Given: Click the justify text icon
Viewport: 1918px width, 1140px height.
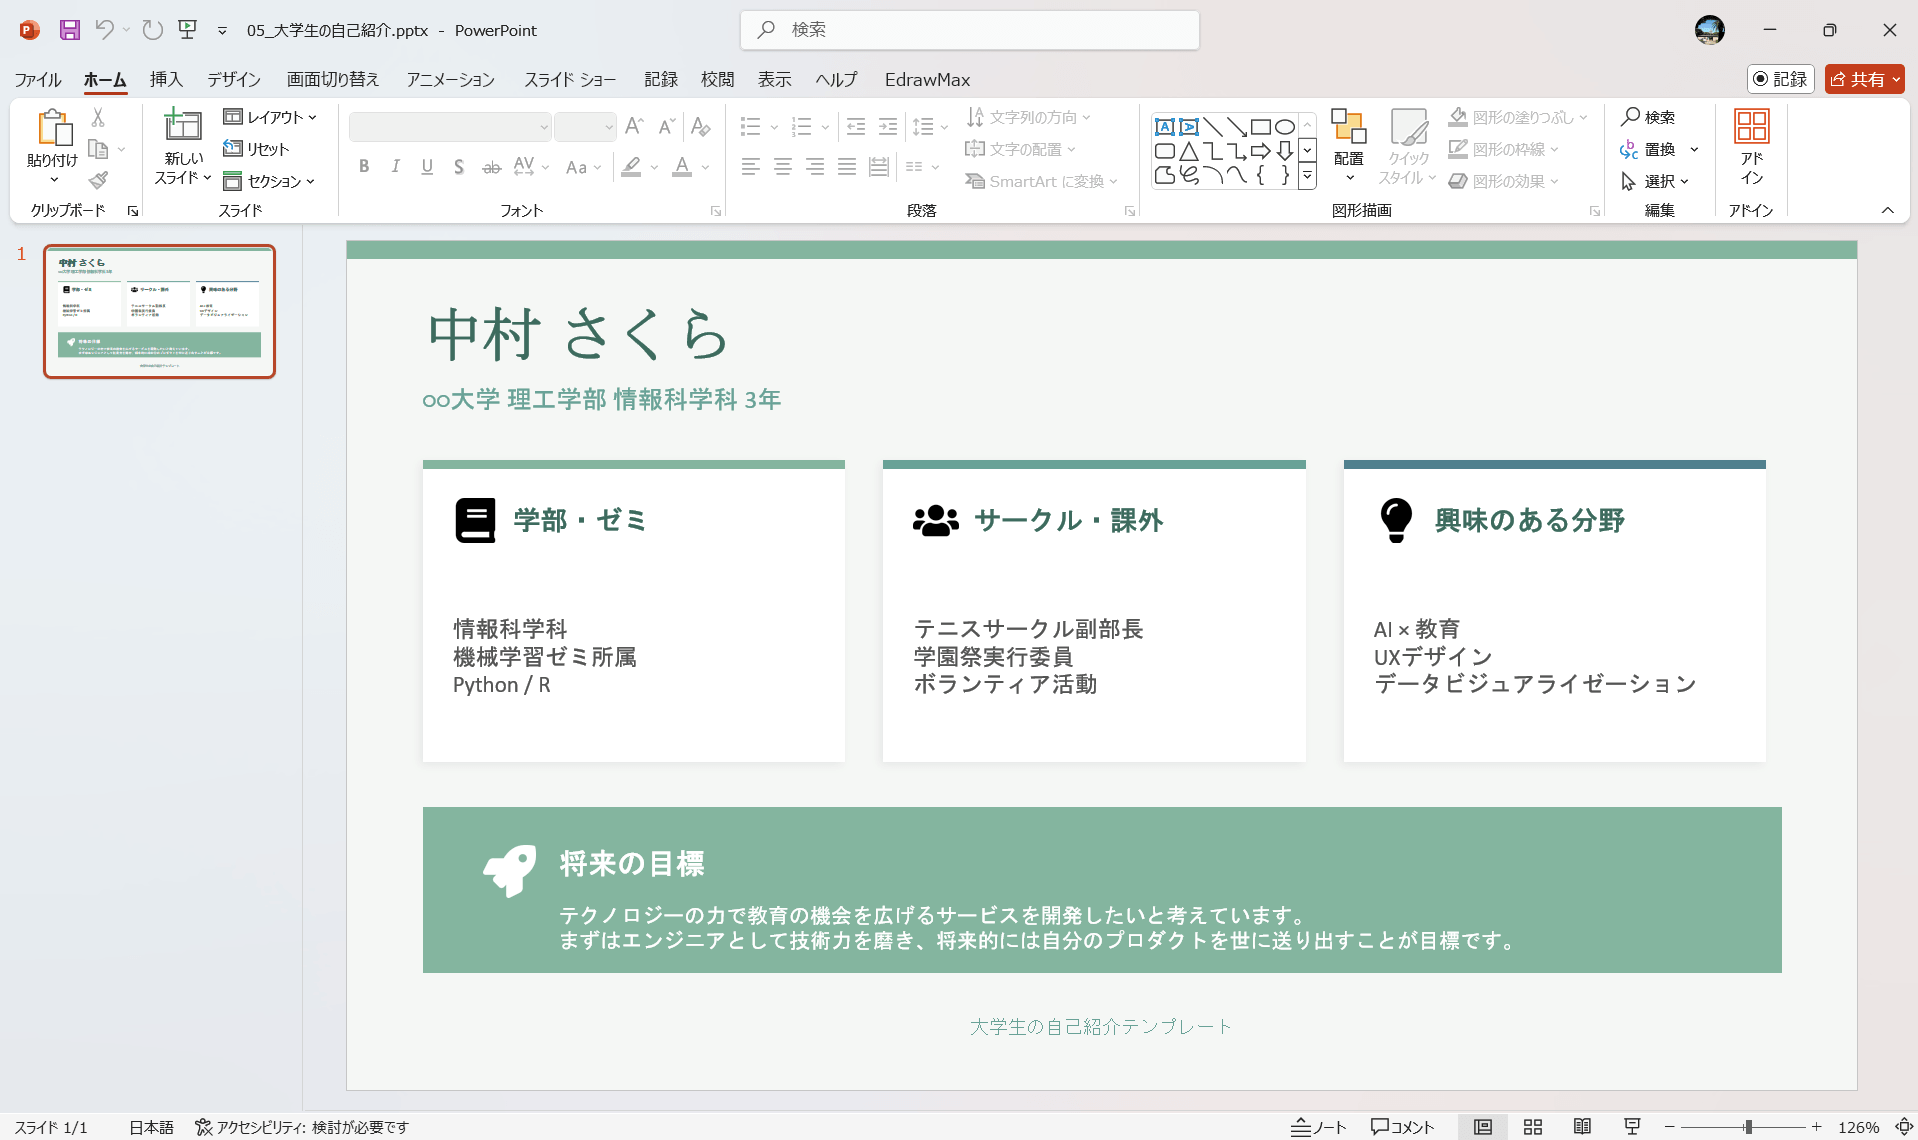Looking at the screenshot, I should pyautogui.click(x=848, y=166).
